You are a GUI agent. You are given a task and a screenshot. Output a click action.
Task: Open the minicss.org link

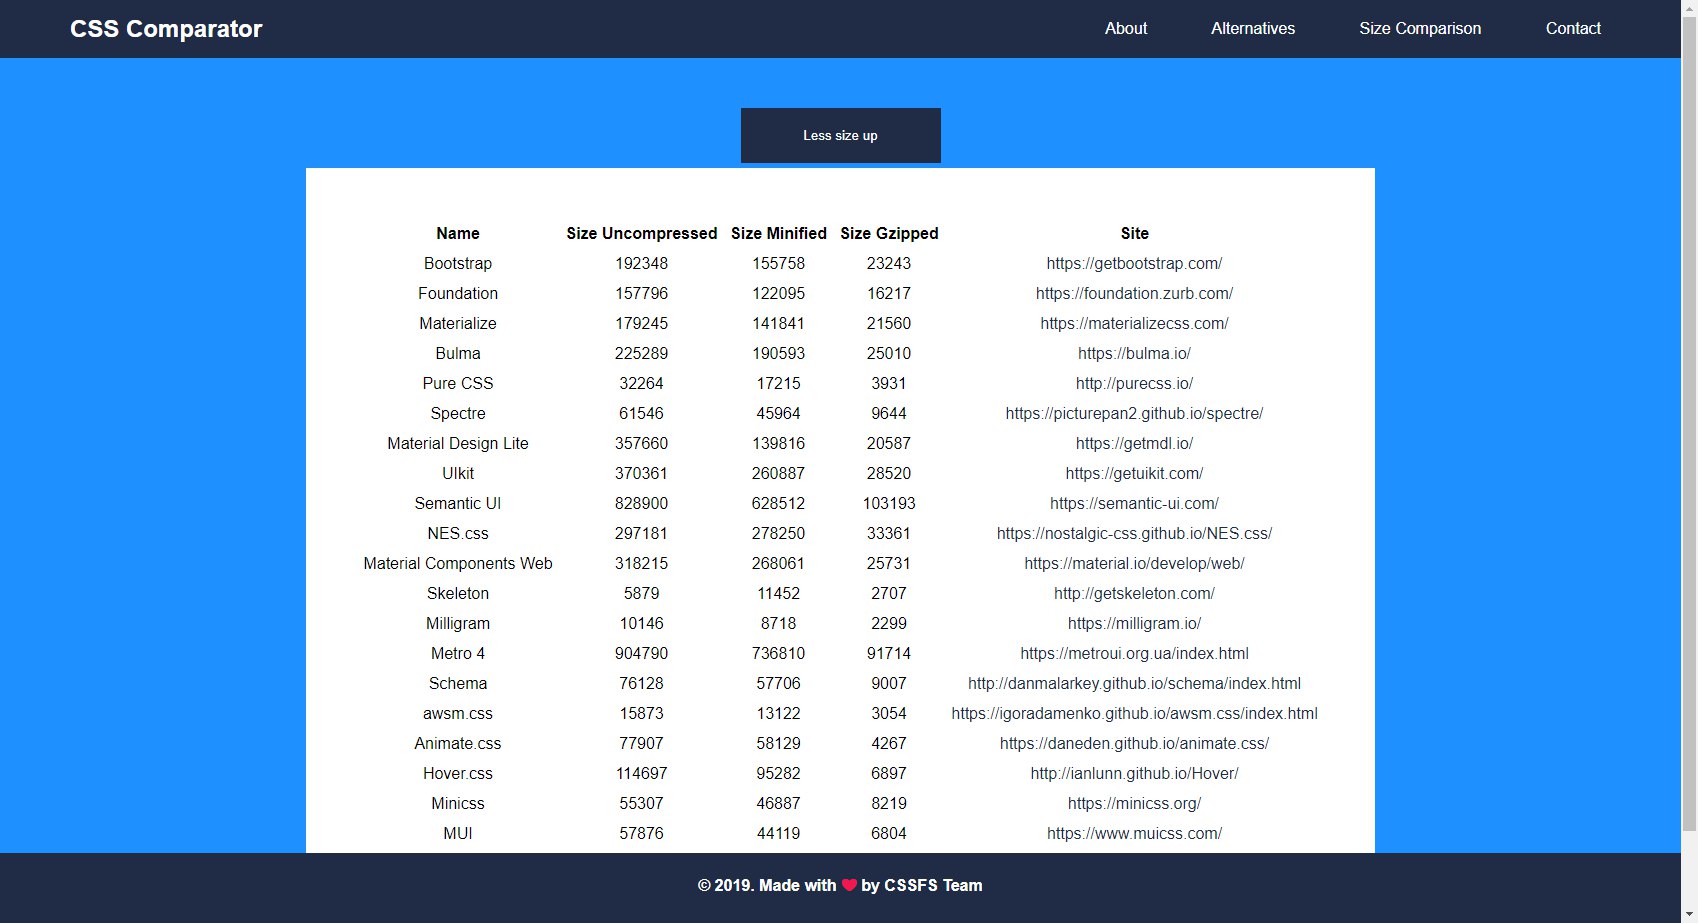[1134, 803]
